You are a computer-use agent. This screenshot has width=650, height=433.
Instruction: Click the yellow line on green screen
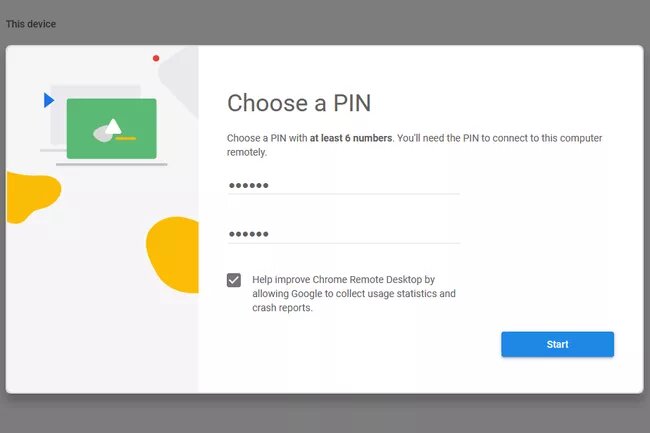click(126, 138)
